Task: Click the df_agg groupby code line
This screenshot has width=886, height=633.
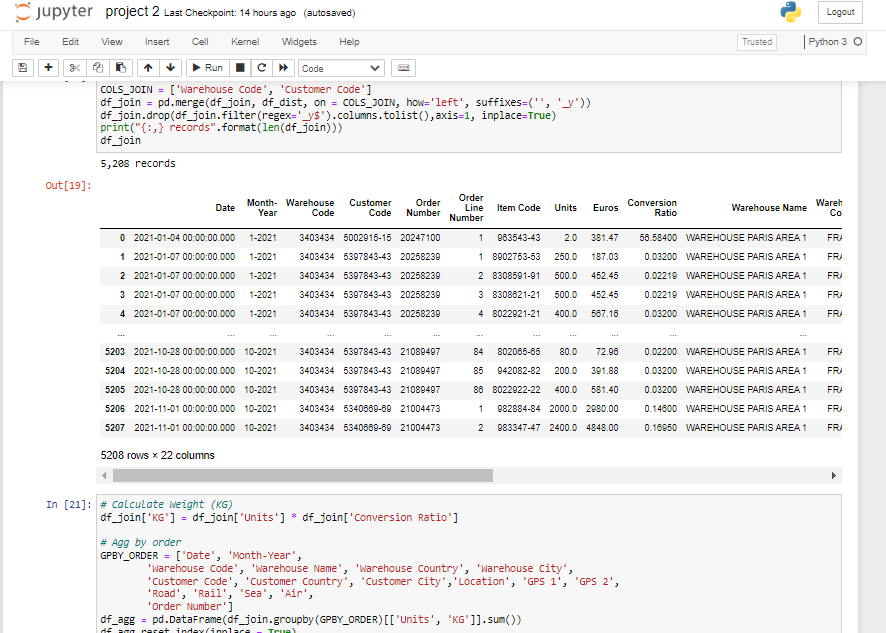Action: tap(311, 620)
